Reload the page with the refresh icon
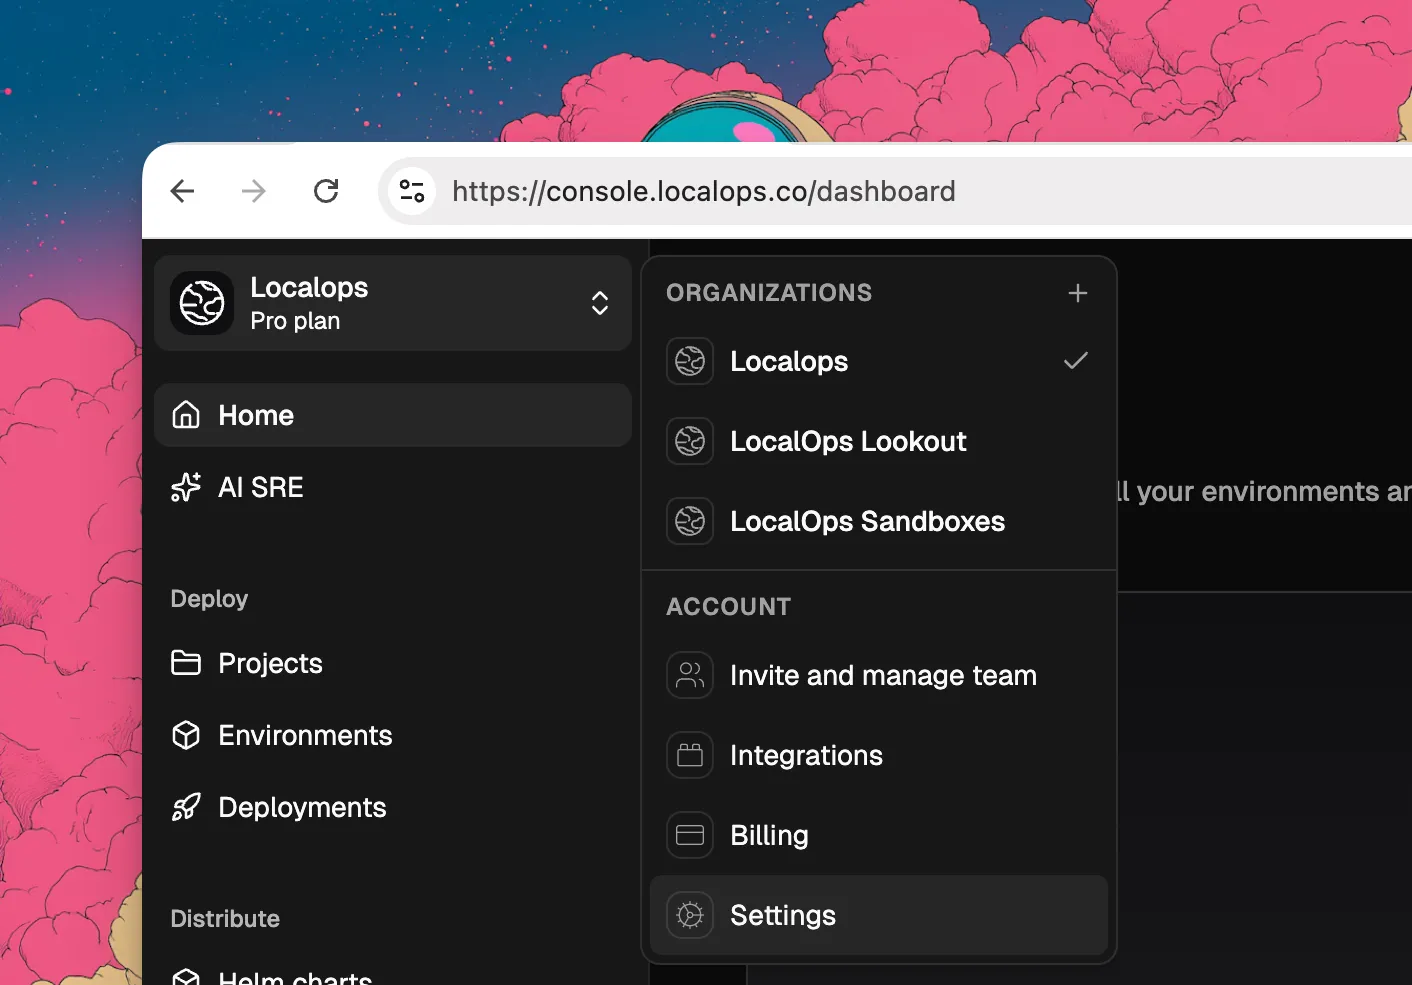Screen dimensions: 1412x985 click(326, 191)
